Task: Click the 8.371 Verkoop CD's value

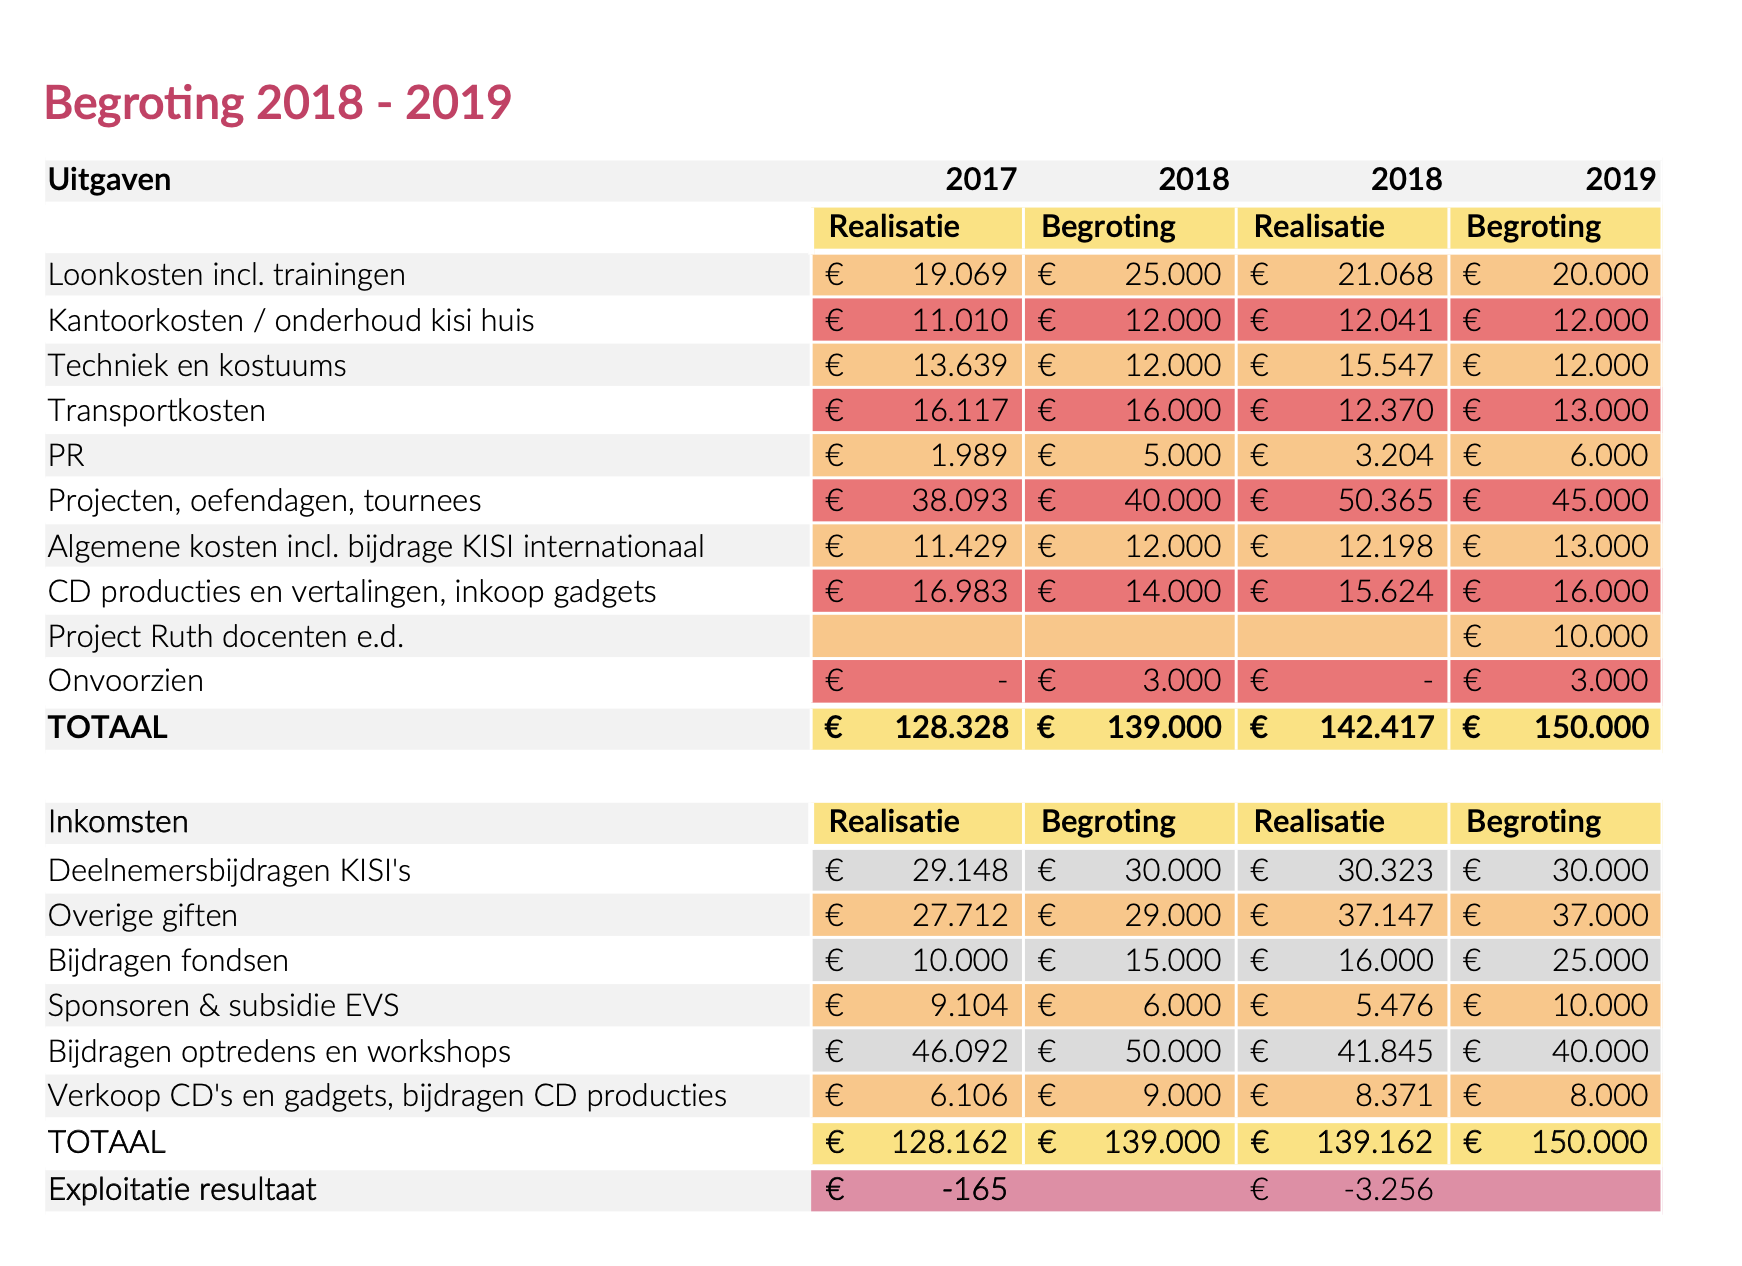Action: pyautogui.click(x=1394, y=1096)
